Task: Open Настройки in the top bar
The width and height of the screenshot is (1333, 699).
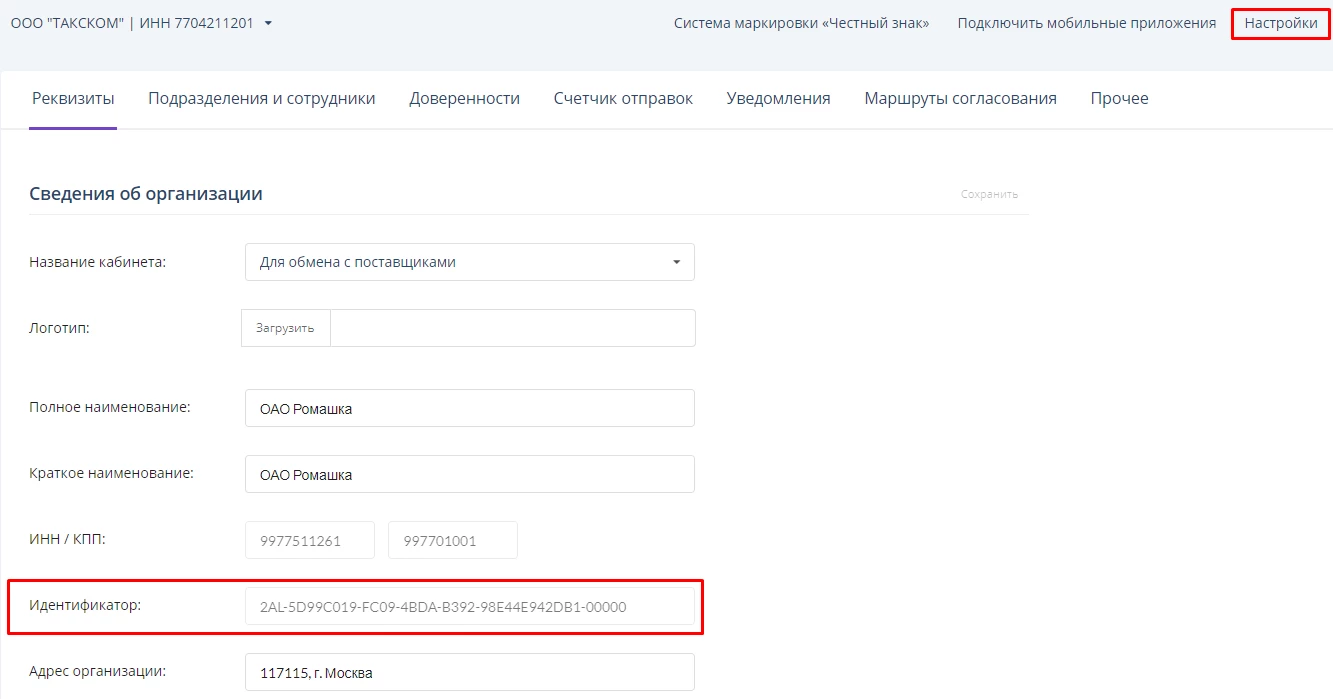Action: (x=1281, y=23)
